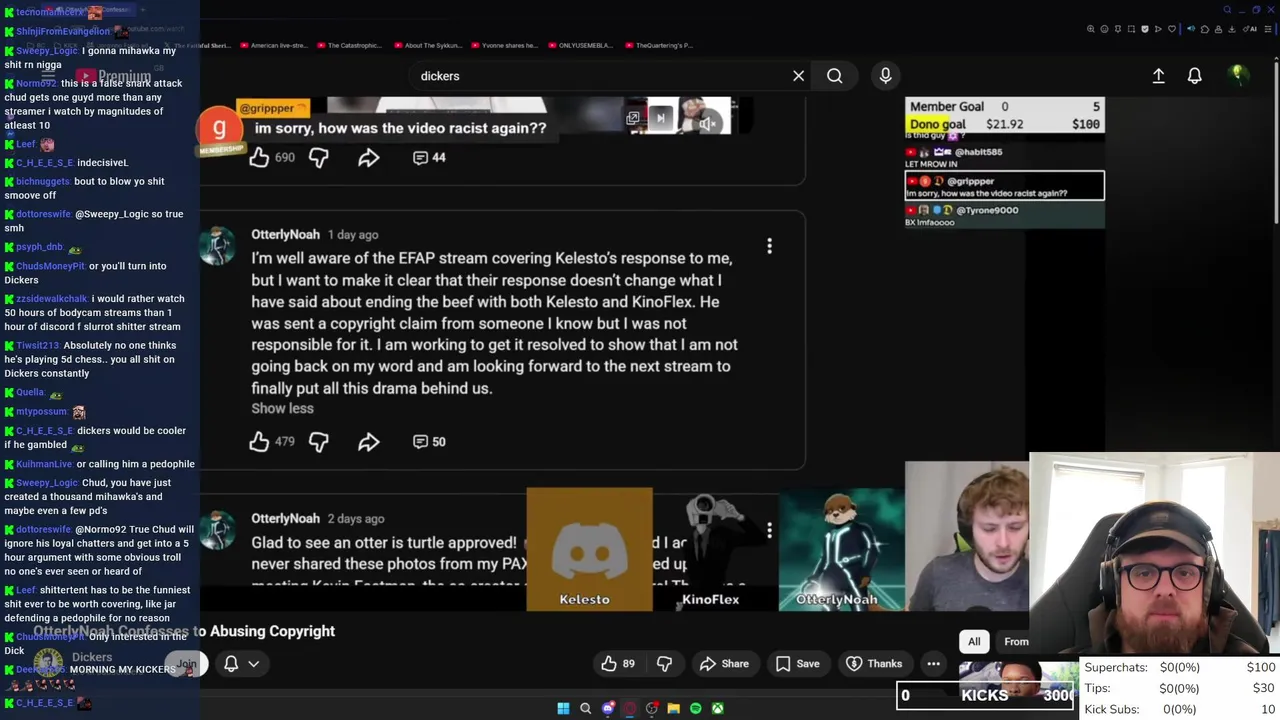The width and height of the screenshot is (1280, 720).
Task: Open Windows taskbar search
Action: point(586,708)
